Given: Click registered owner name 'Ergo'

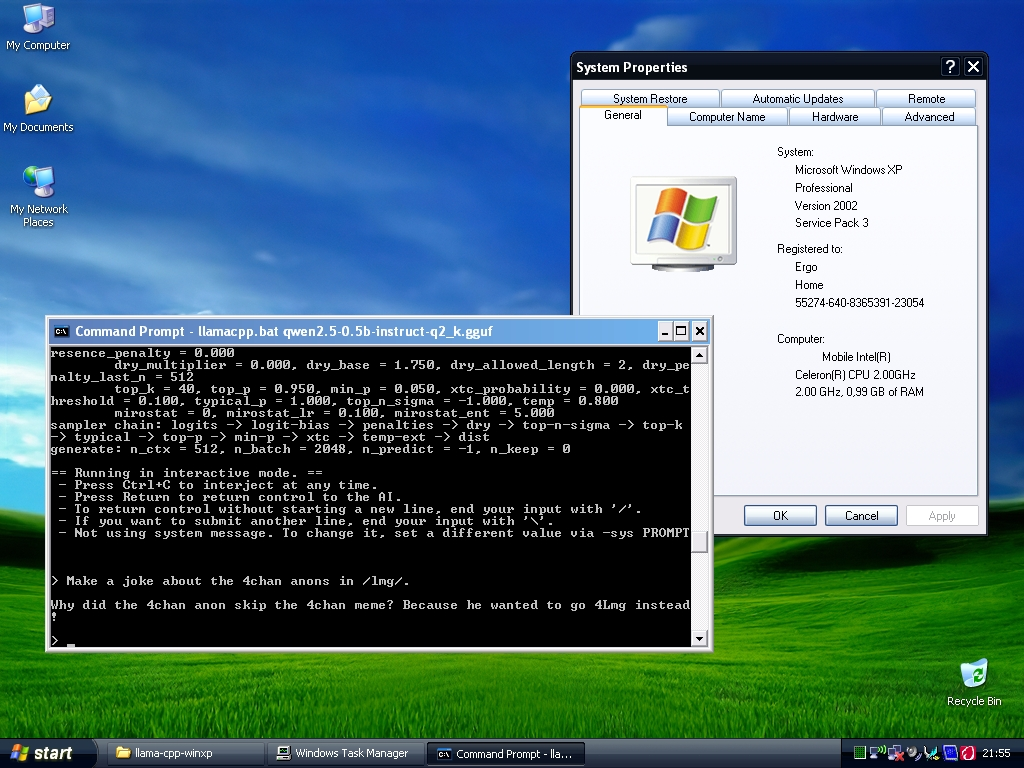Looking at the screenshot, I should [x=806, y=267].
